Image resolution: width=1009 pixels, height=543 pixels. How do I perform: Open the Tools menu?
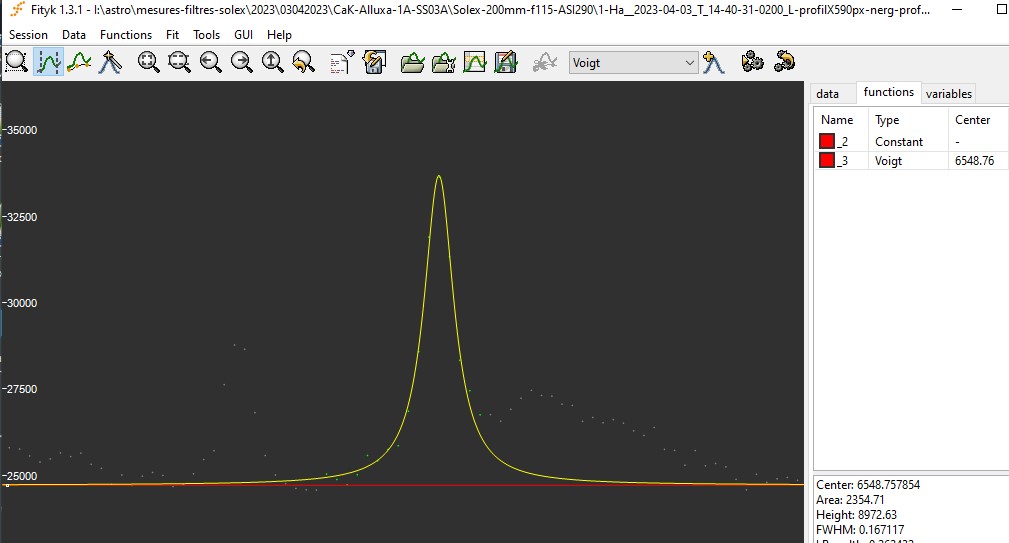(206, 35)
